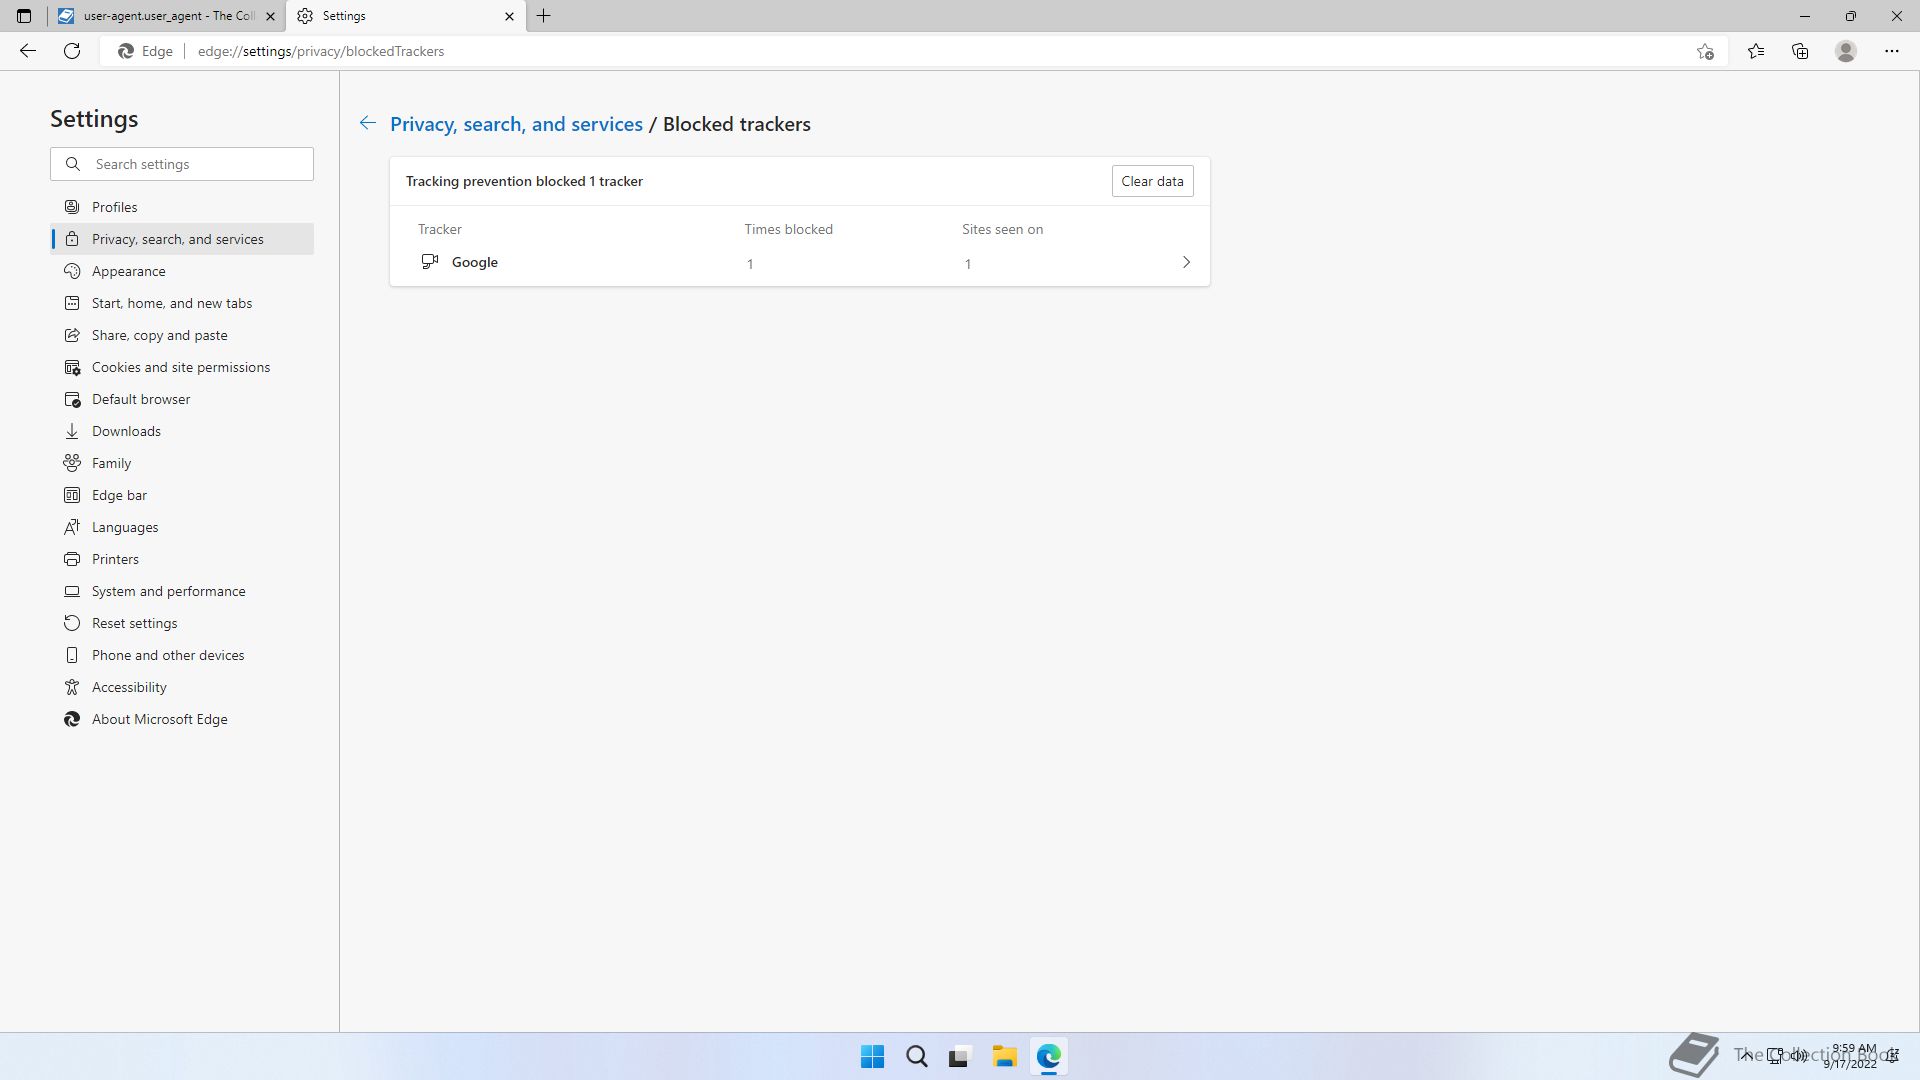Open the tab actions menu icon
The width and height of the screenshot is (1920, 1080).
coord(24,16)
